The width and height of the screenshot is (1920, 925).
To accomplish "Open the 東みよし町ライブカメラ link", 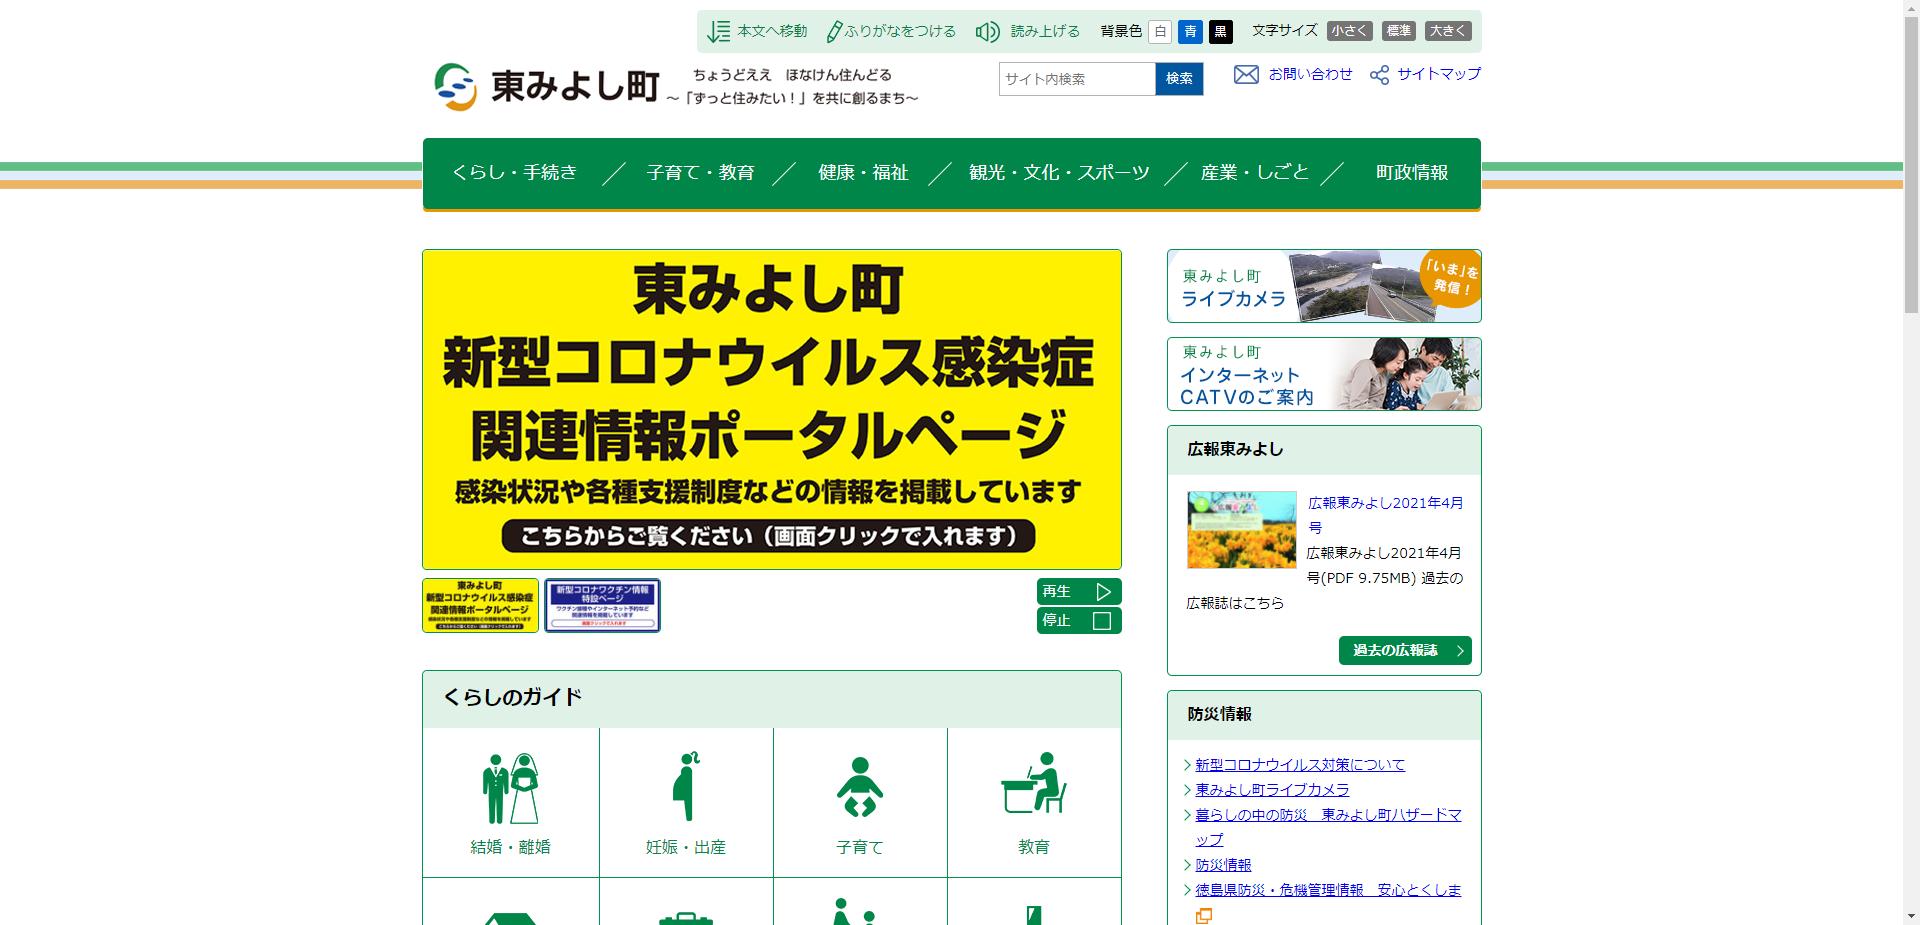I will (x=1270, y=789).
